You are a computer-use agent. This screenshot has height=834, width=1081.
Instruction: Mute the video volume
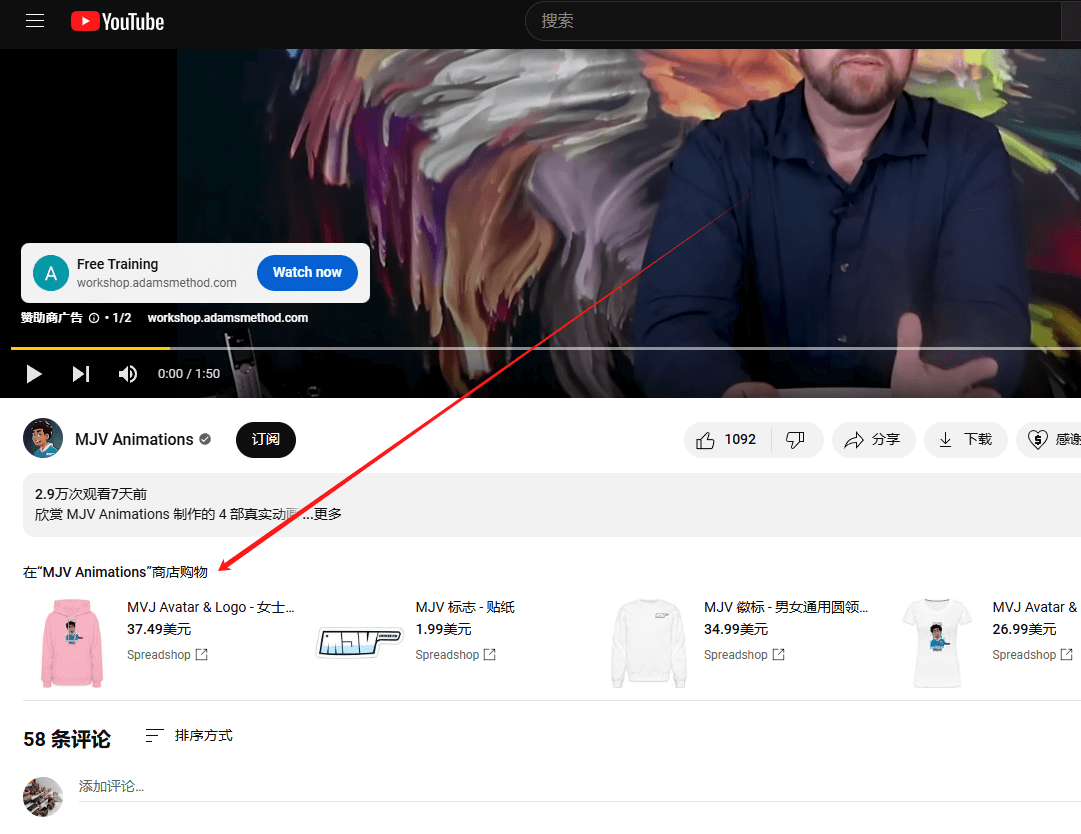128,374
